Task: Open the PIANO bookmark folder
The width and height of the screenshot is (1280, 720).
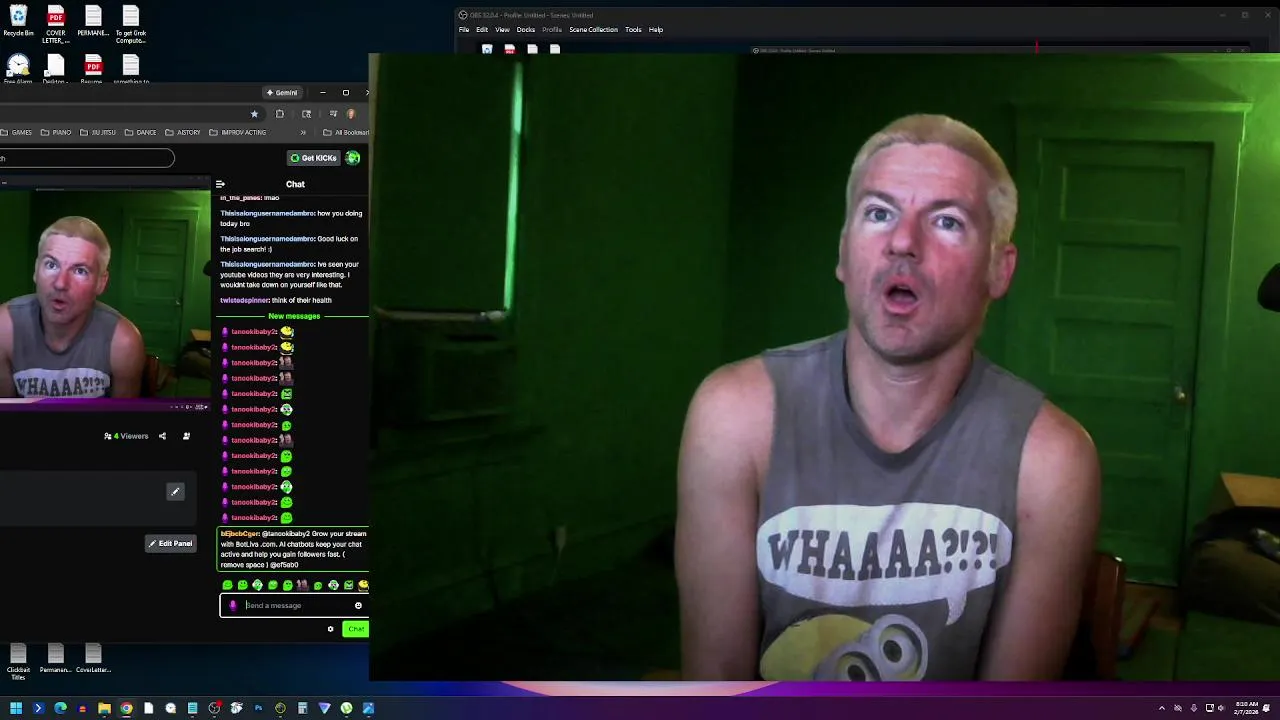Action: (x=57, y=132)
